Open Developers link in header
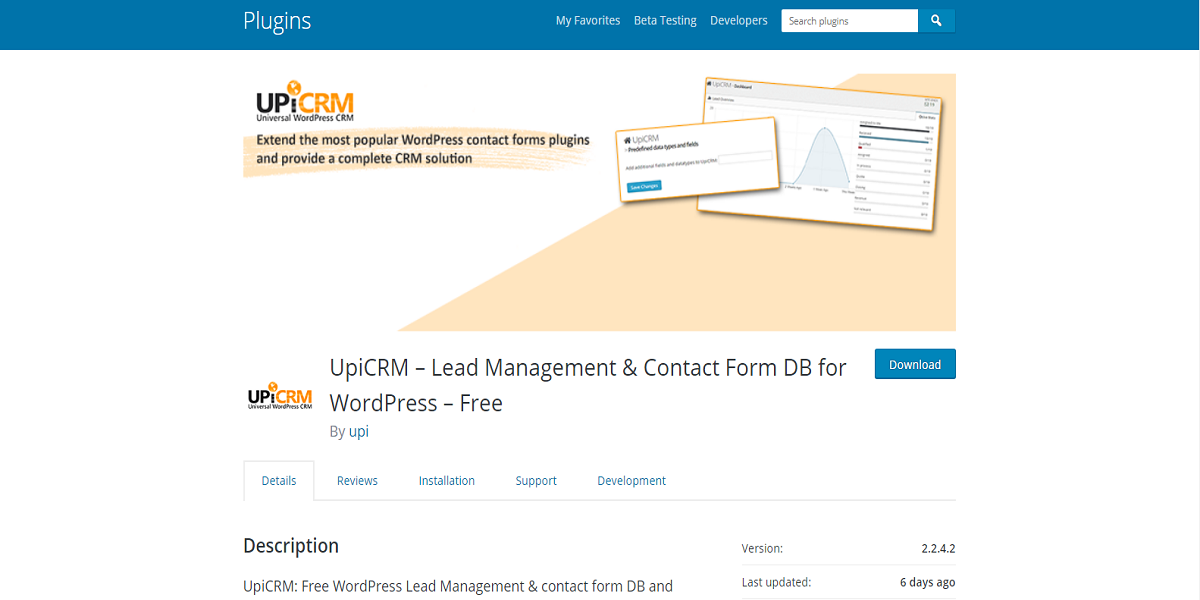The height and width of the screenshot is (600, 1200). 739,20
